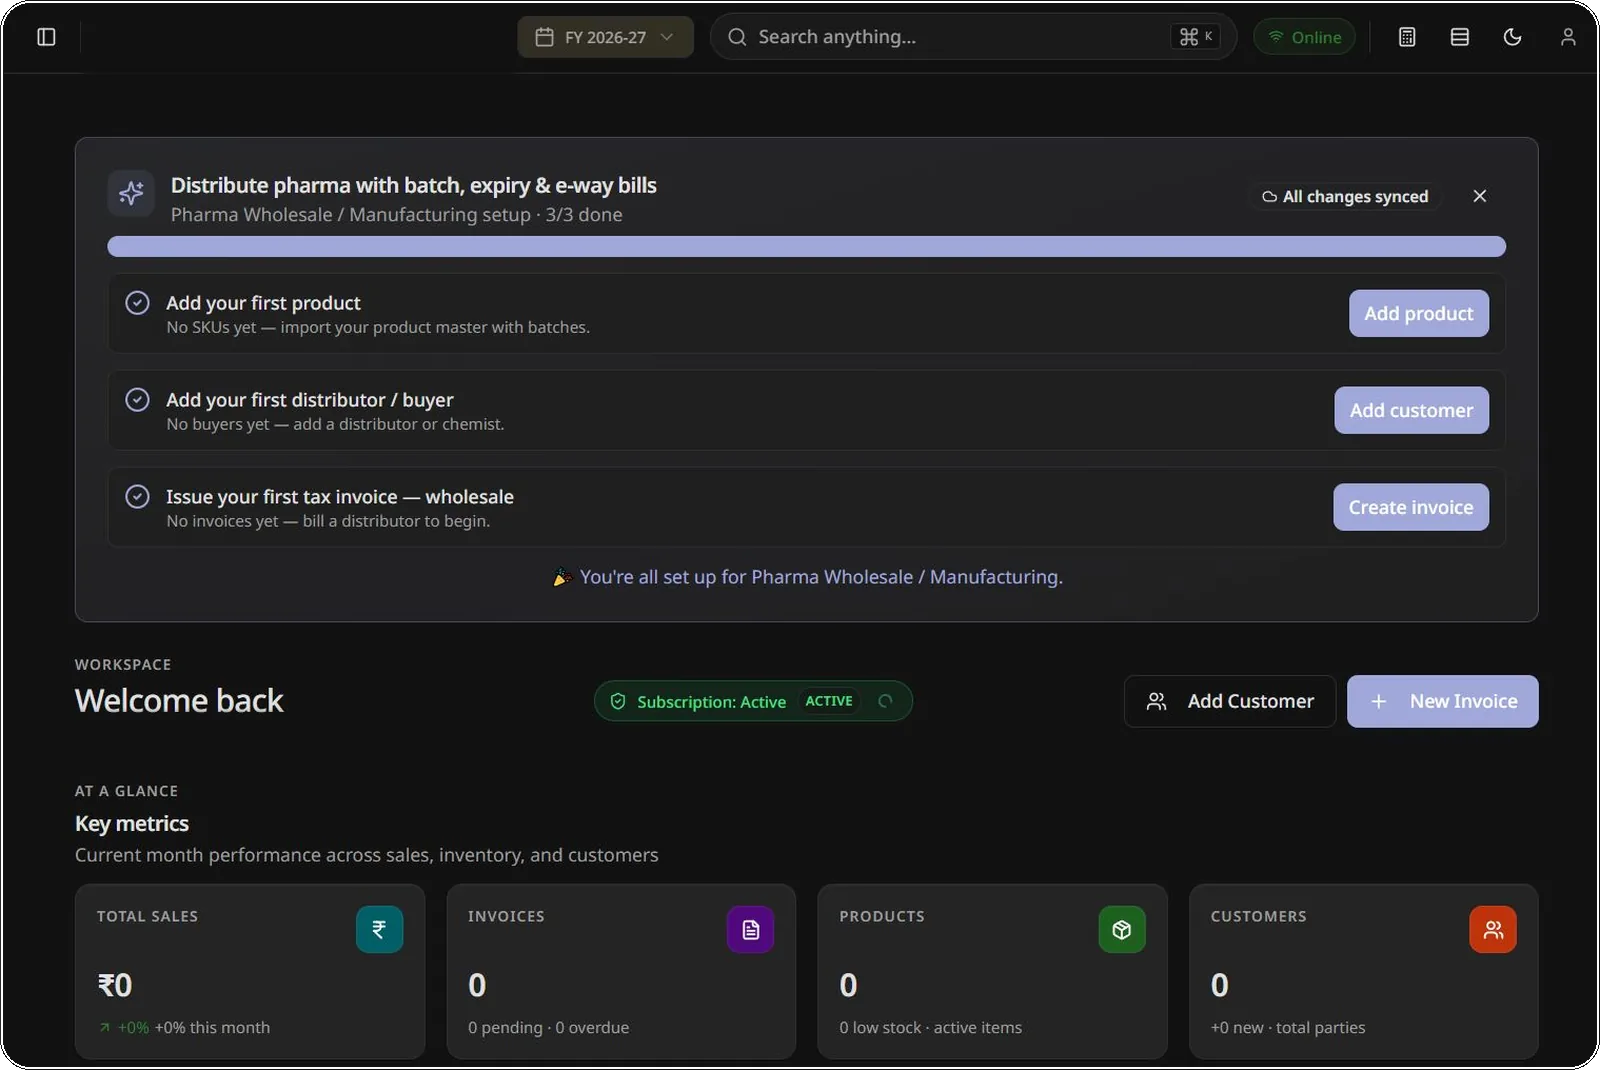Screen dimensions: 1600x1070
Task: Click the people icon on Add Customer
Action: pos(1156,701)
